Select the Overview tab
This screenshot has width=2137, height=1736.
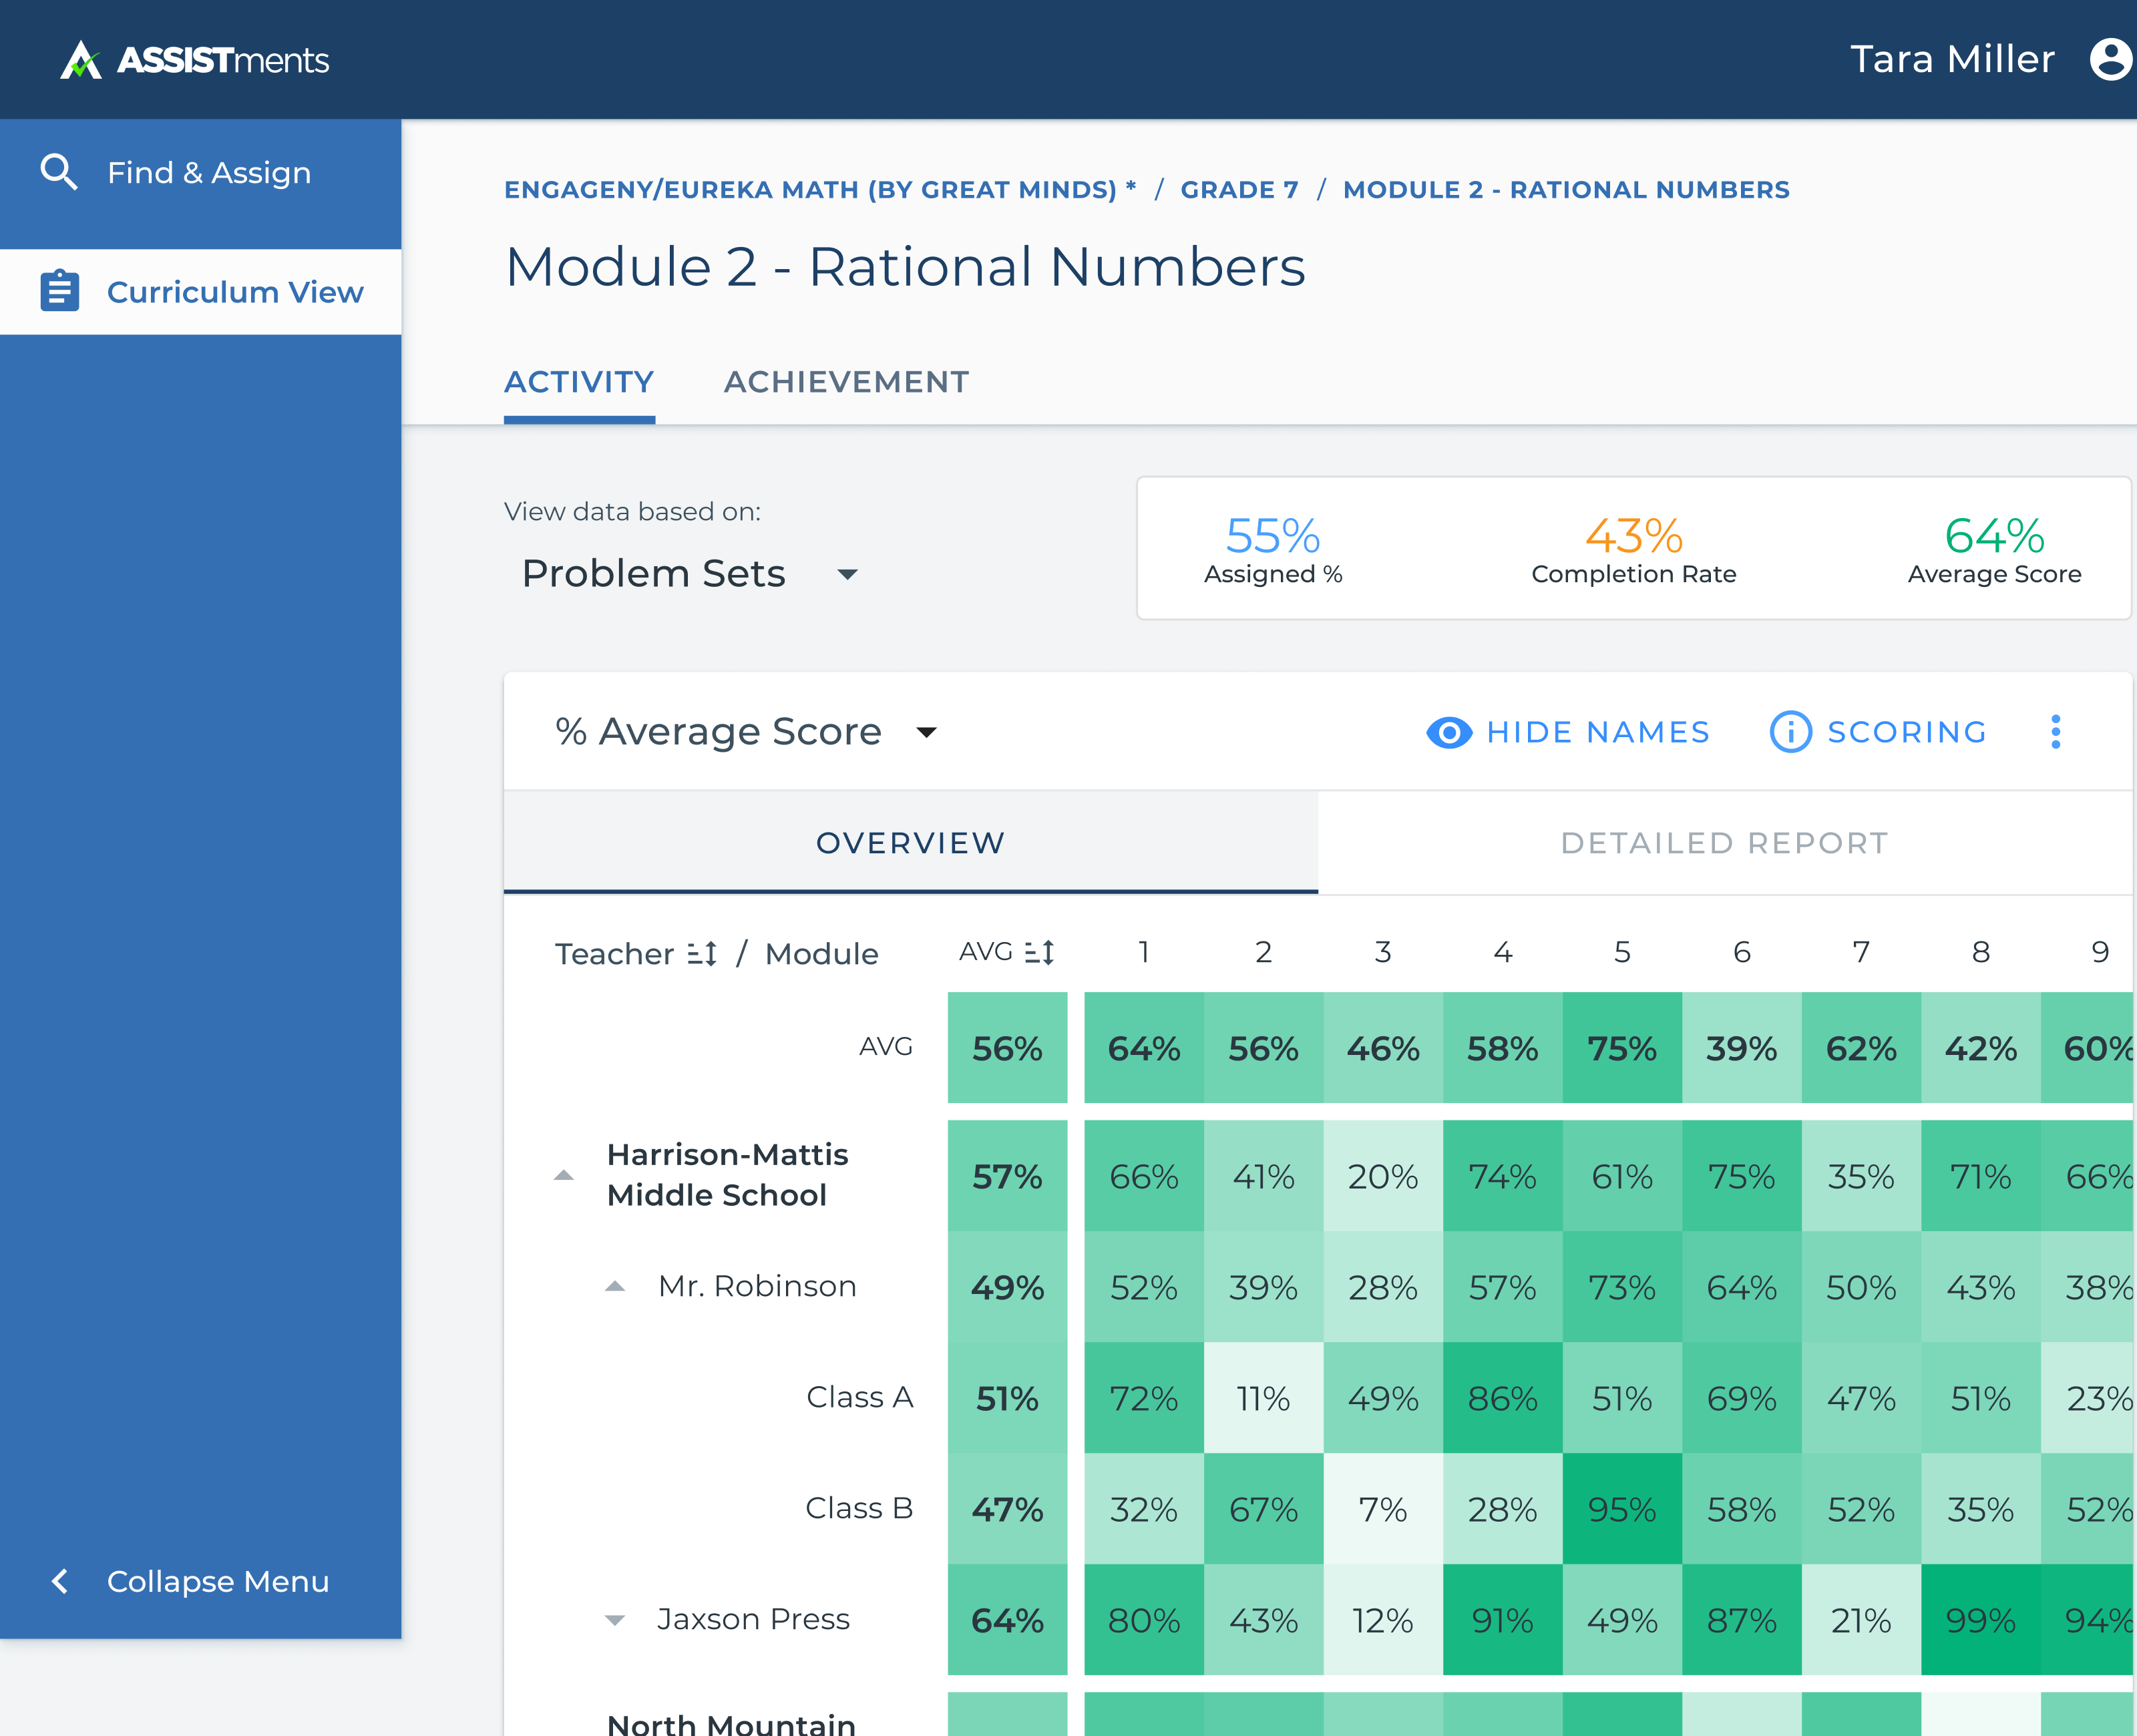[911, 843]
